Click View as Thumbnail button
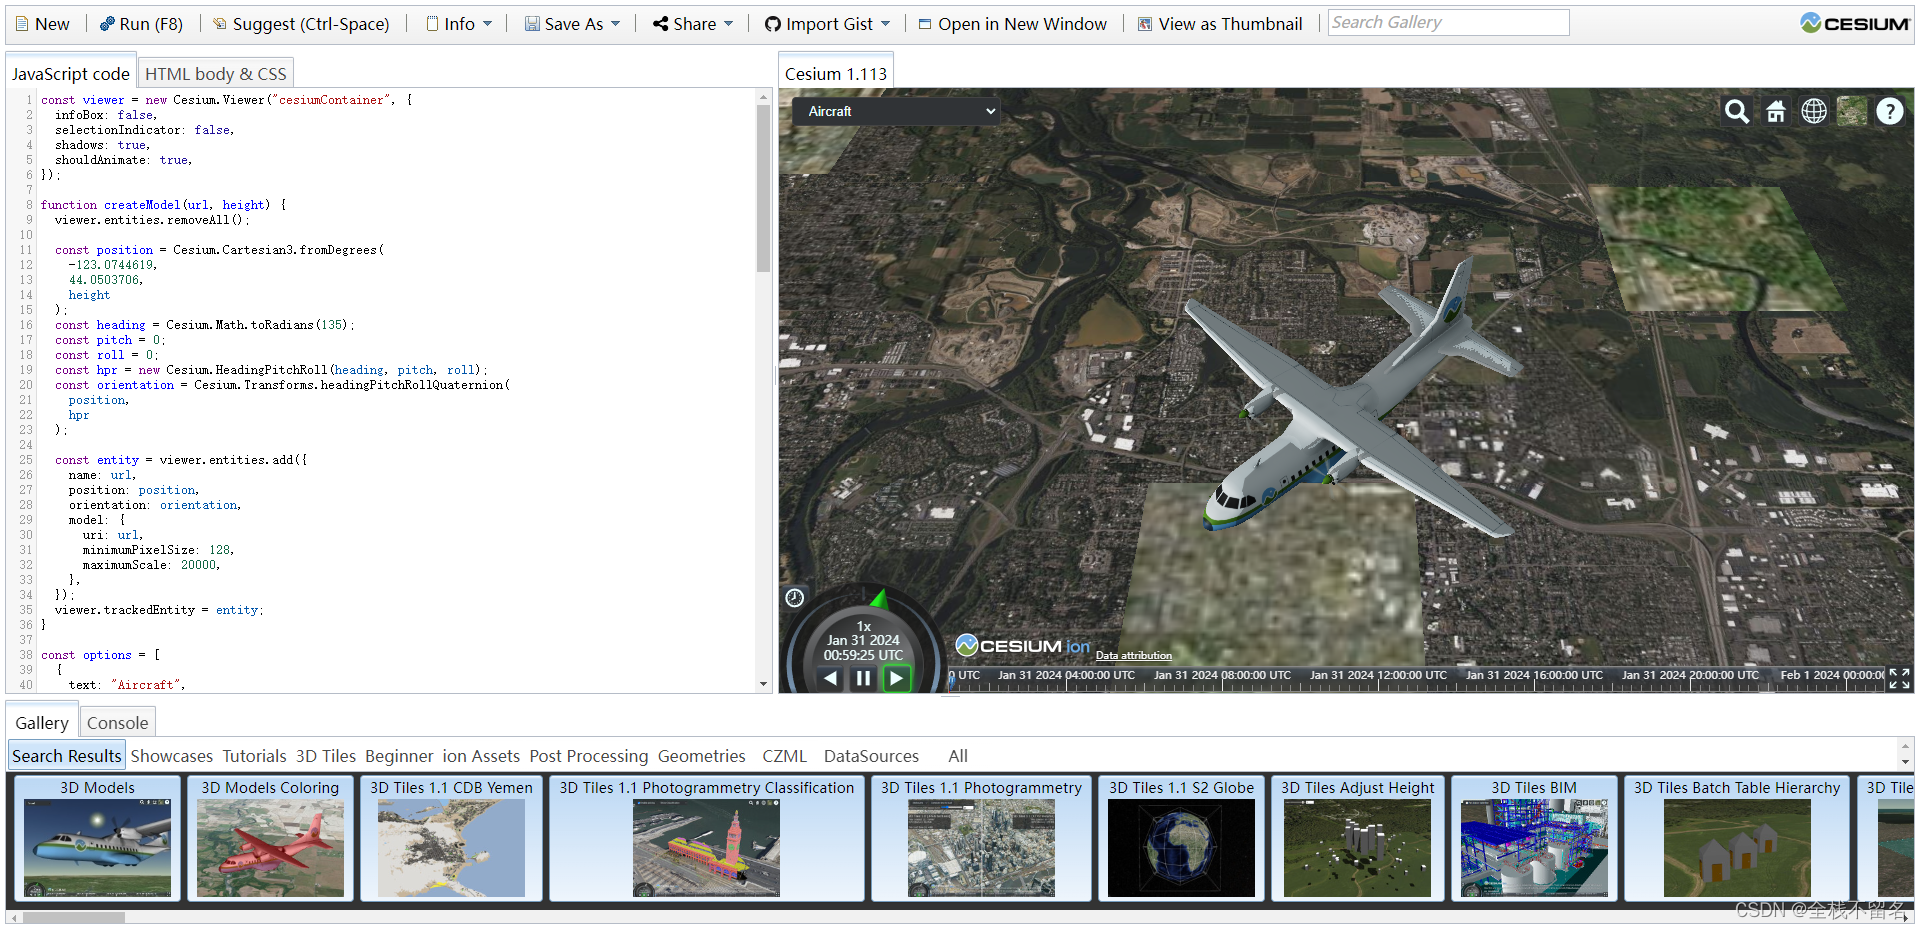 1220,24
